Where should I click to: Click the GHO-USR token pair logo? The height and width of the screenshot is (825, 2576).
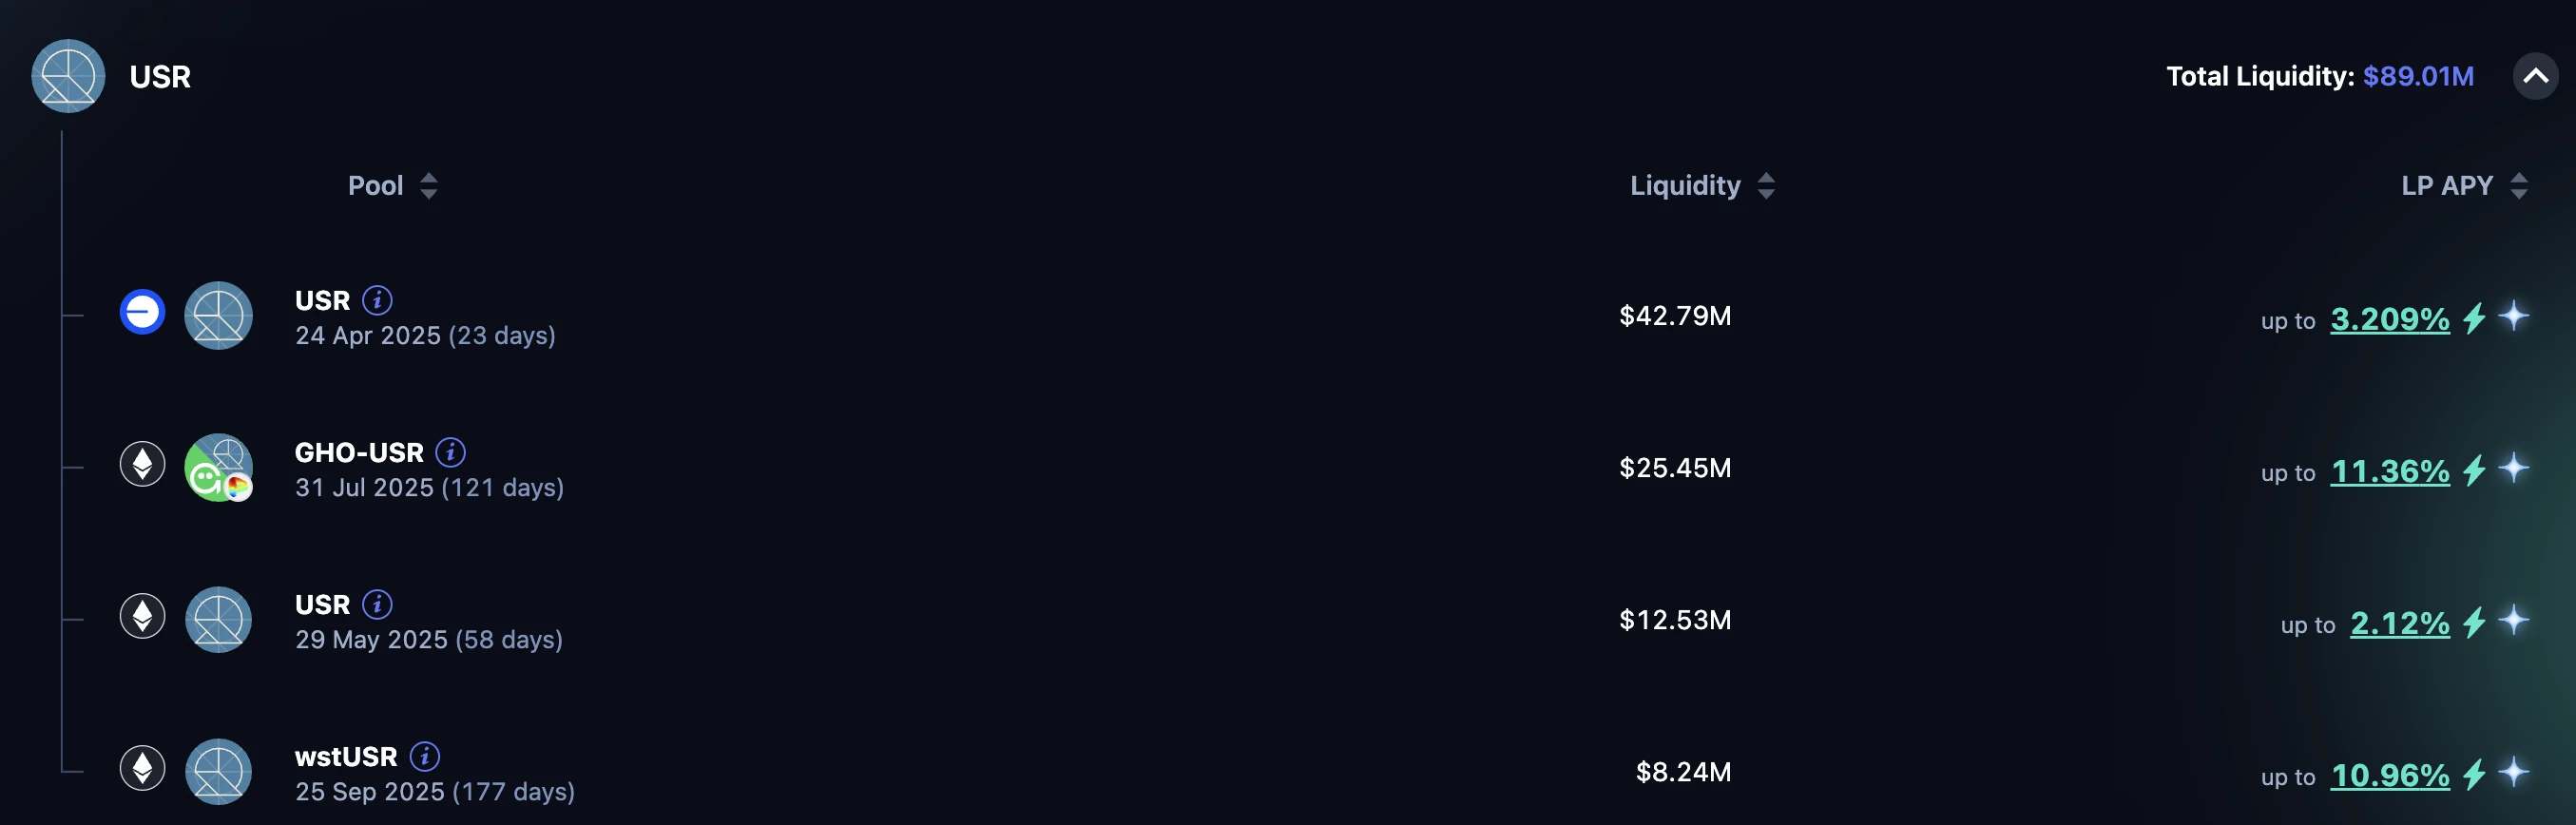[218, 467]
